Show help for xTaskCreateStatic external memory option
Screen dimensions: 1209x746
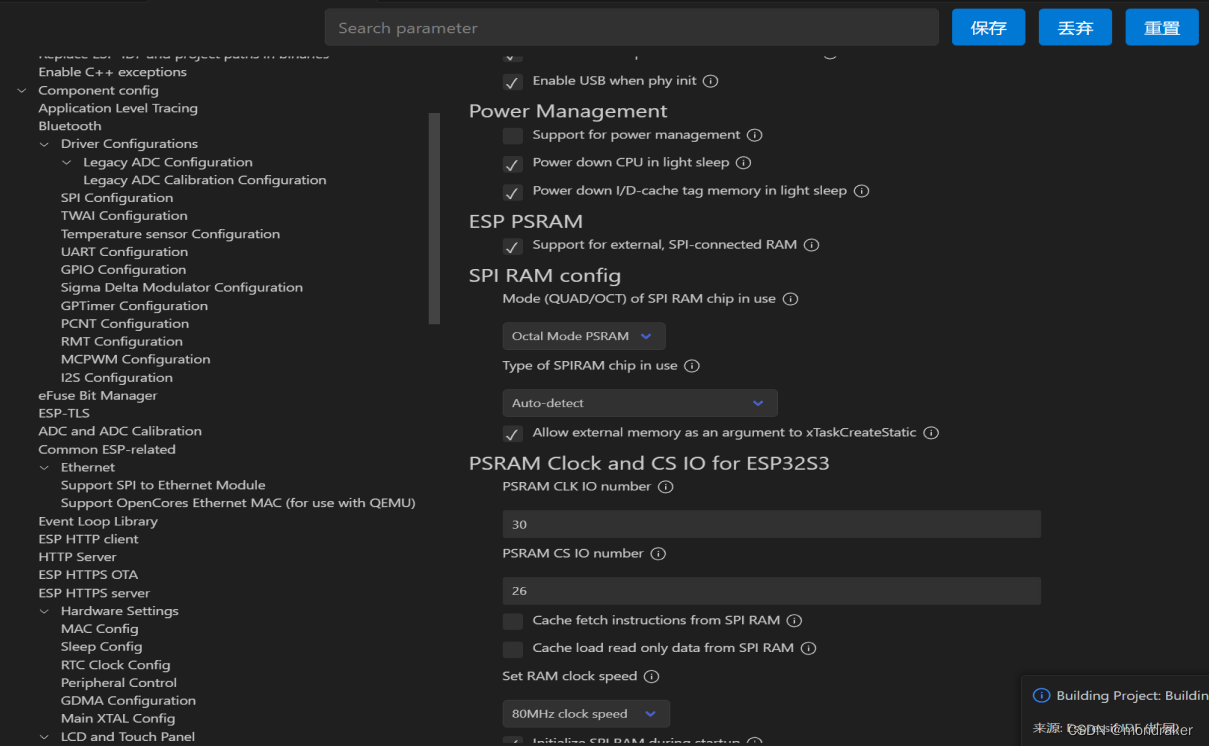tap(931, 433)
